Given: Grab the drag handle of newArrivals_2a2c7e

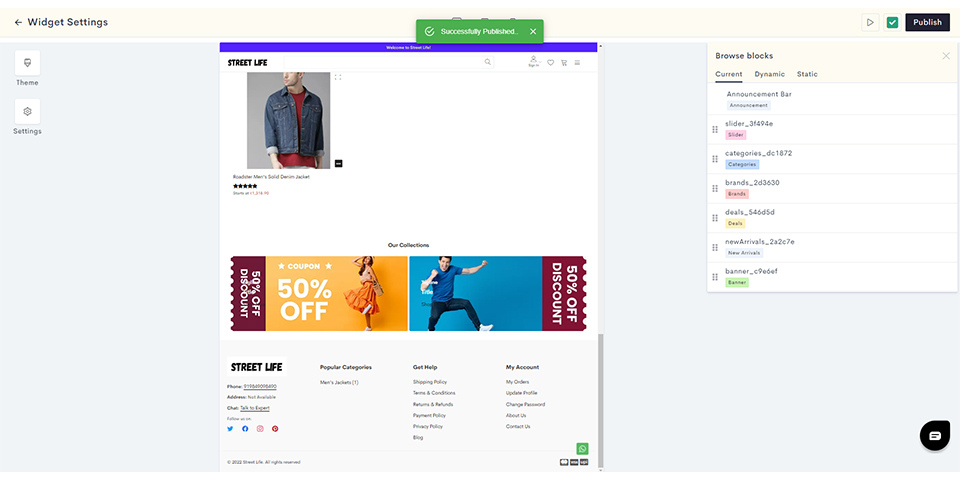Looking at the screenshot, I should click(715, 247).
